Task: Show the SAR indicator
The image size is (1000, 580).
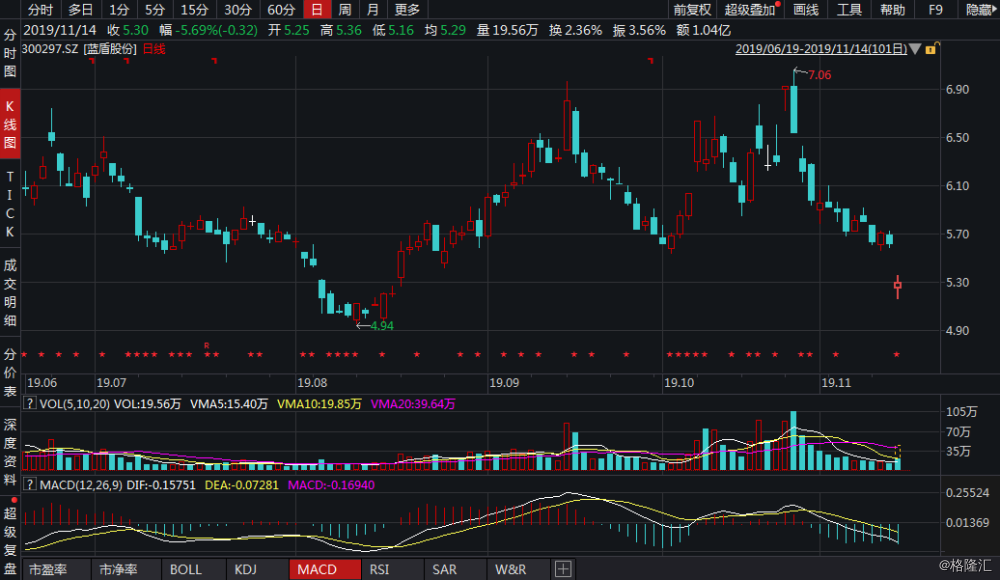Action: point(445,569)
